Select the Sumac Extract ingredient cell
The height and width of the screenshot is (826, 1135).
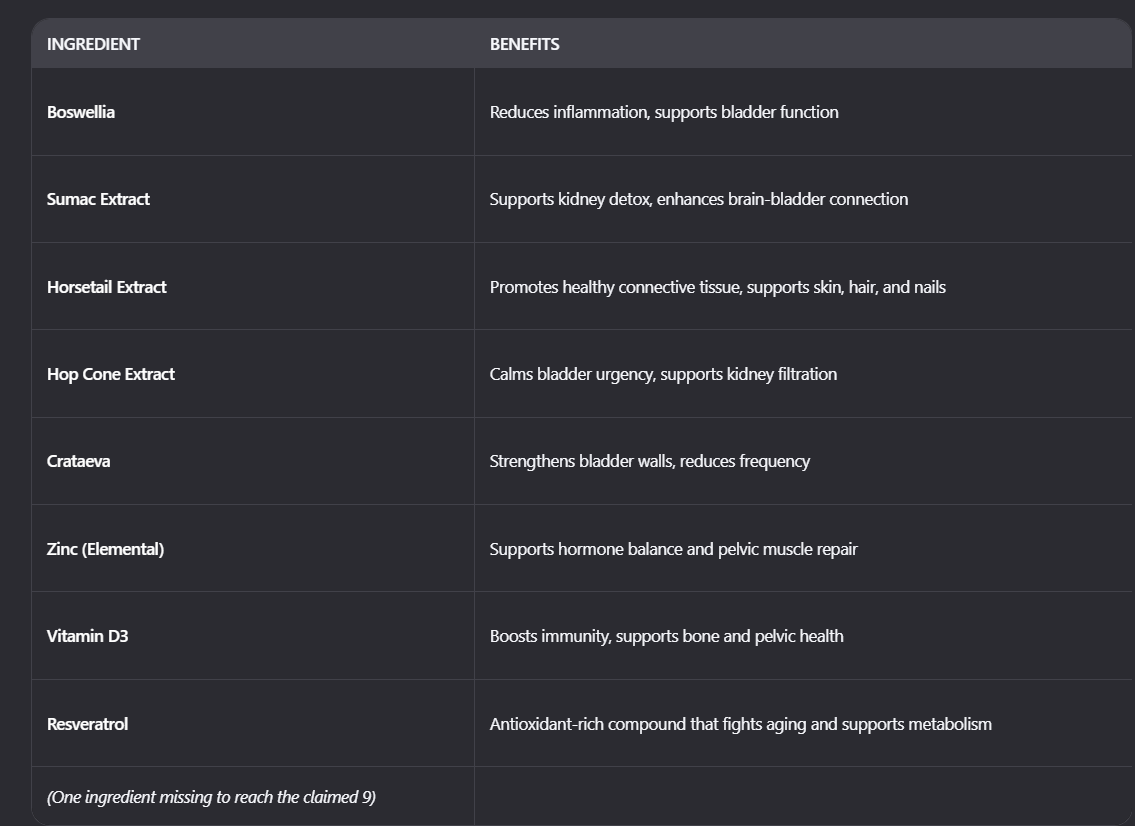[x=98, y=199]
